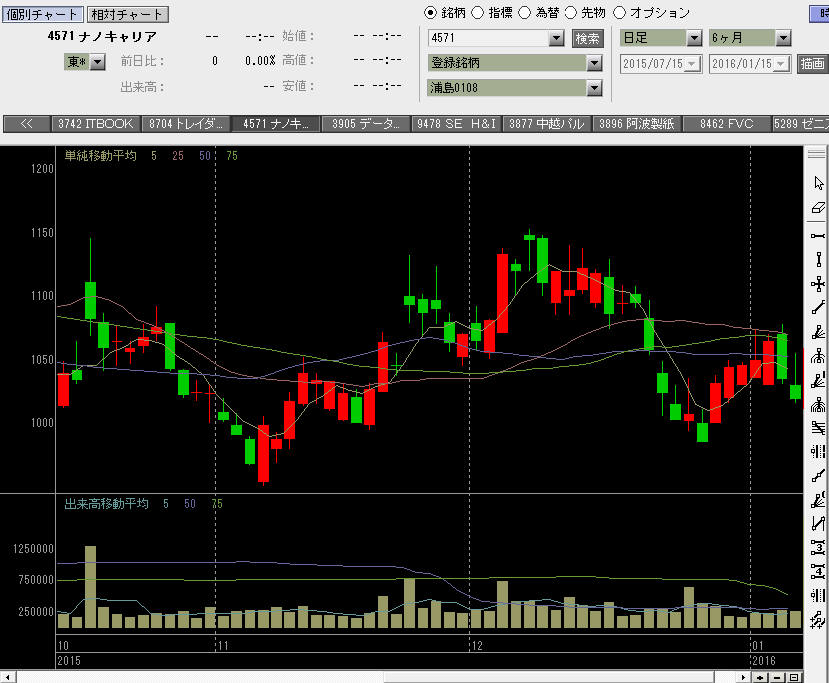Choose the fan with arc tool
829x683 pixels.
point(818,500)
